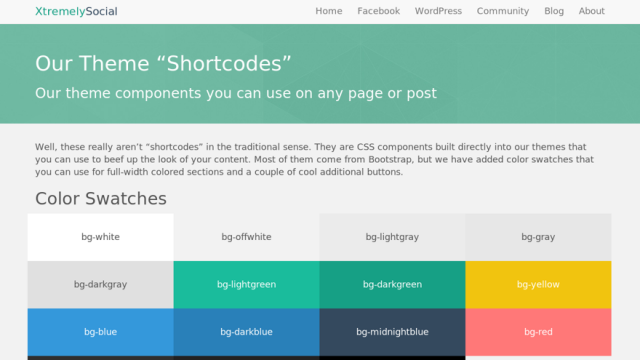Pick the bg-offwhite swatch
This screenshot has height=360, width=640.
point(246,237)
